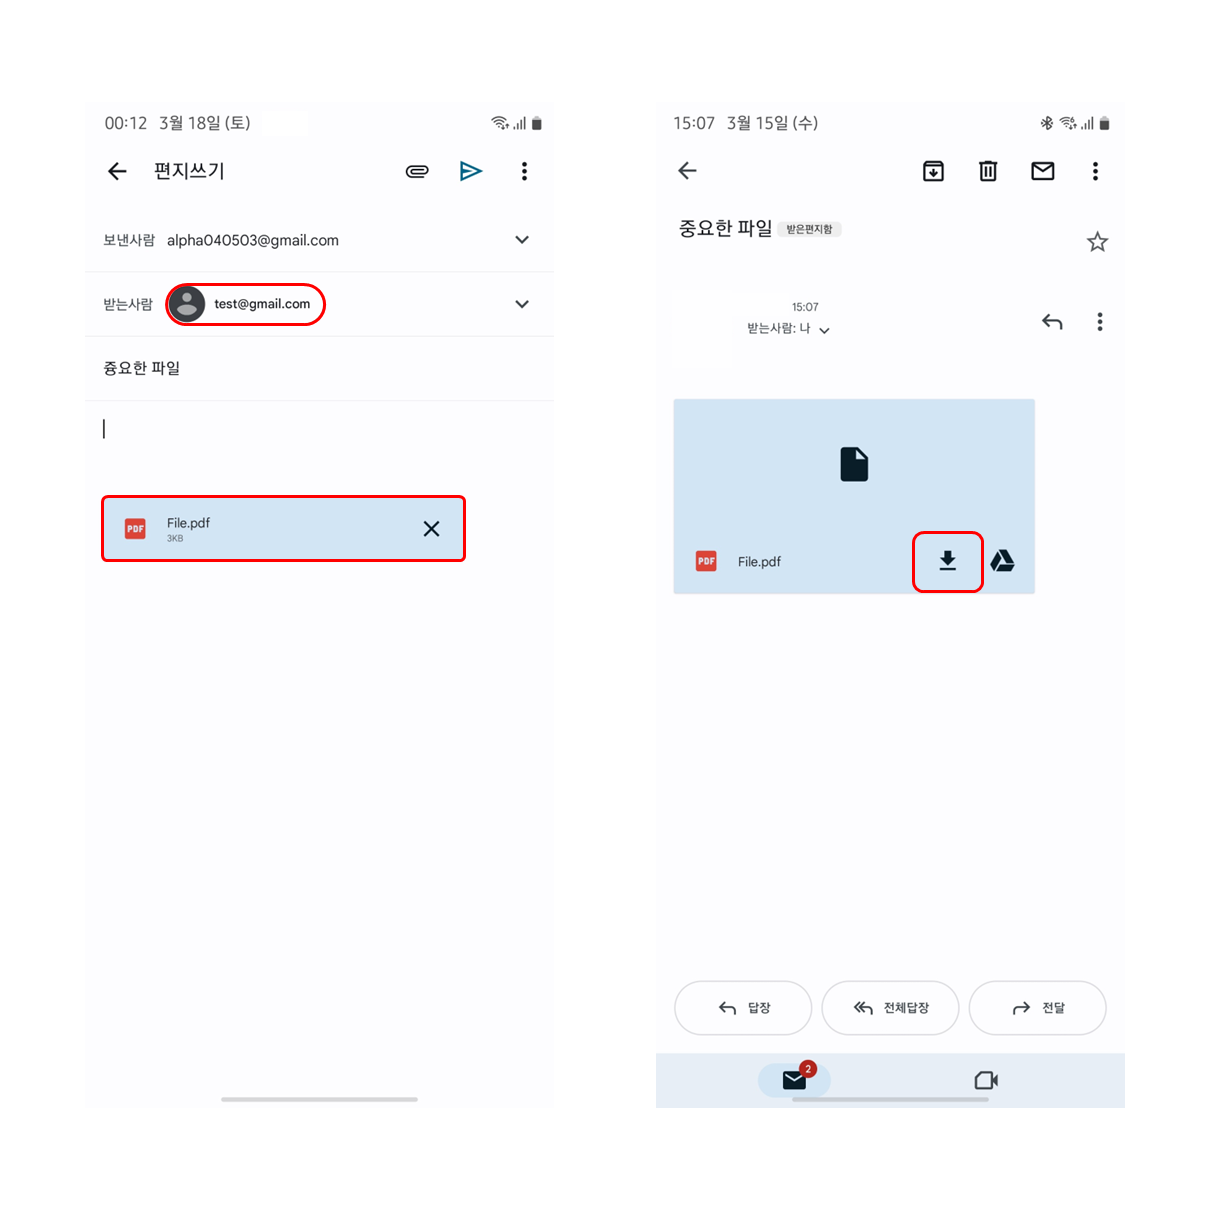Tap the 답장 reply button
The image size is (1210, 1210).
point(743,1008)
